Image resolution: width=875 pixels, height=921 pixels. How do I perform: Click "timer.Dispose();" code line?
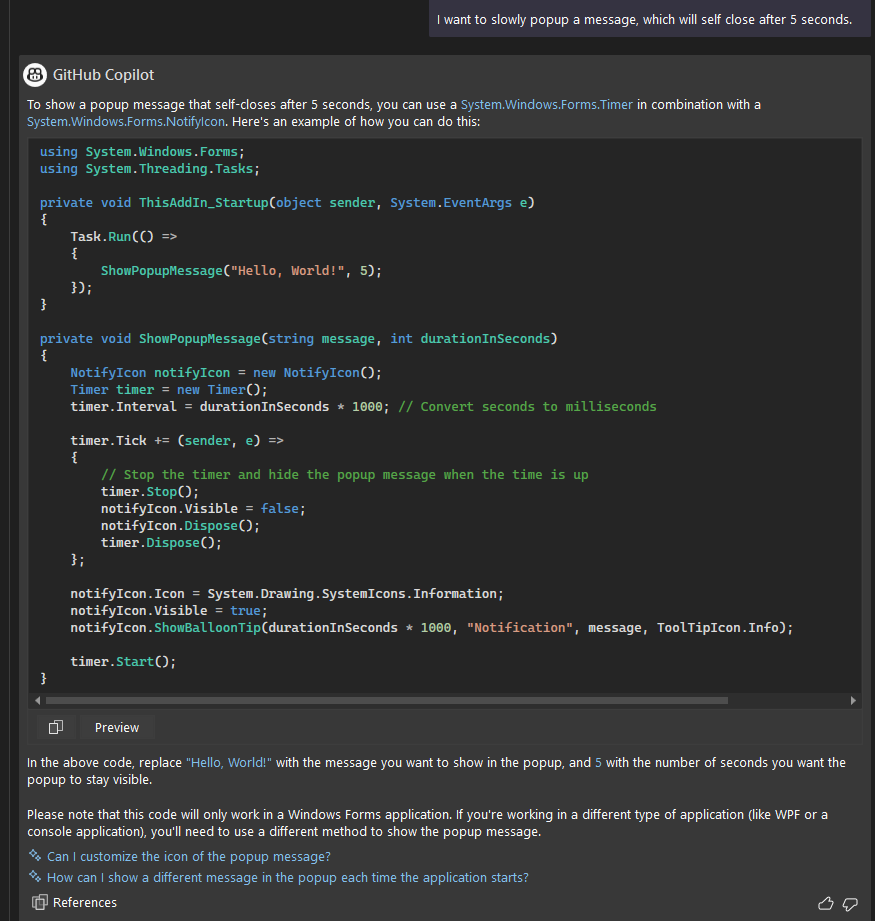point(161,542)
